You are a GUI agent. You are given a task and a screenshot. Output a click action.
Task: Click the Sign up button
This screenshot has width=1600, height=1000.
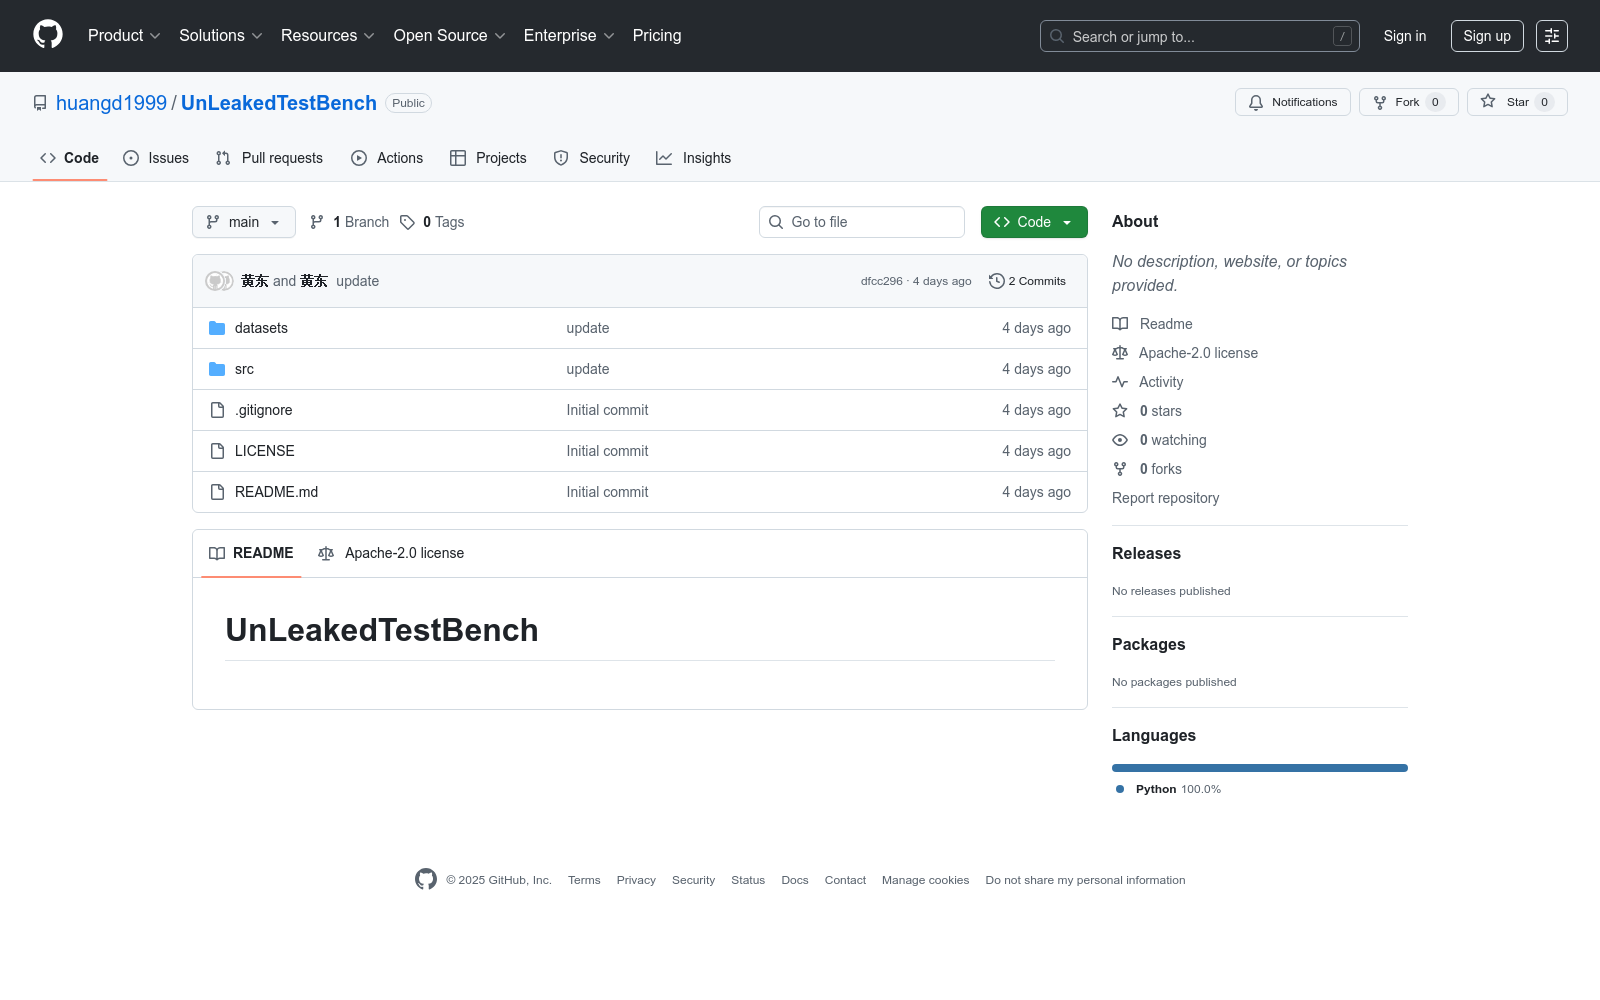click(x=1487, y=36)
